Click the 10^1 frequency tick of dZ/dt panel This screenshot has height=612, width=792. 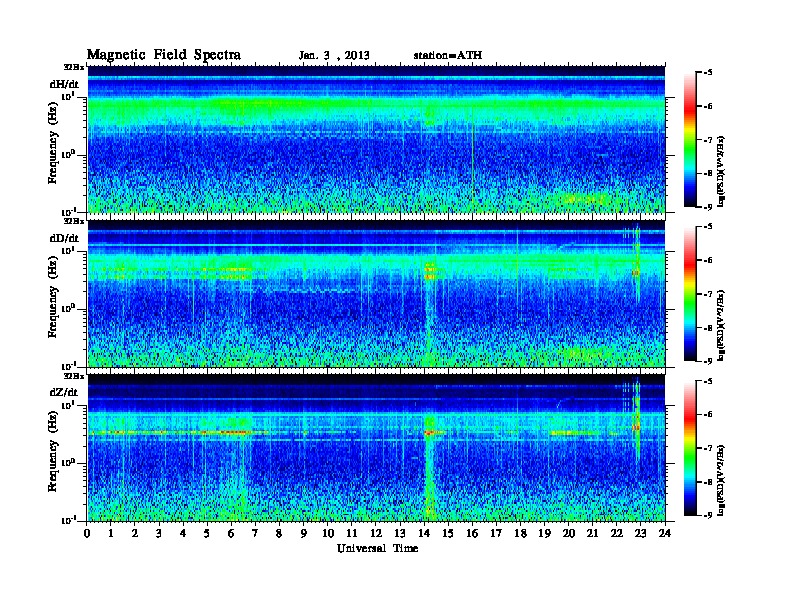[x=68, y=405]
